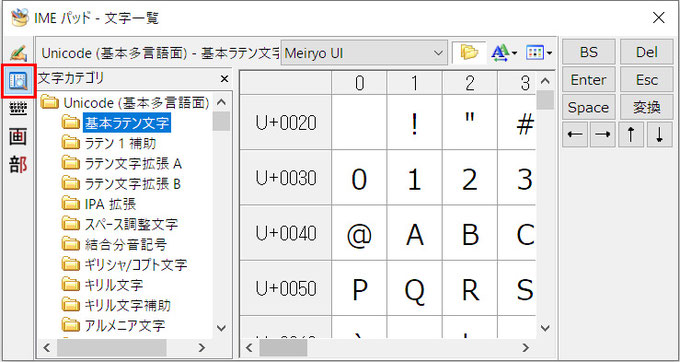680x362 pixels.
Task: Click the yellow folder character category button
Action: (x=469, y=53)
